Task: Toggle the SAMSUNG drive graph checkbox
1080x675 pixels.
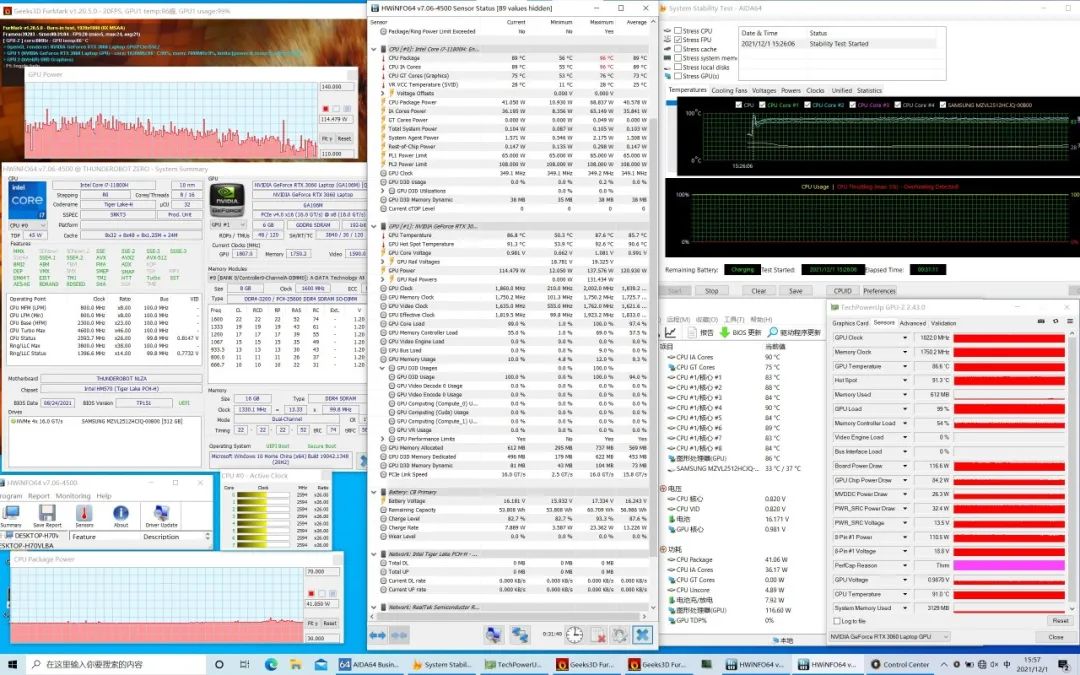Action: (x=943, y=105)
